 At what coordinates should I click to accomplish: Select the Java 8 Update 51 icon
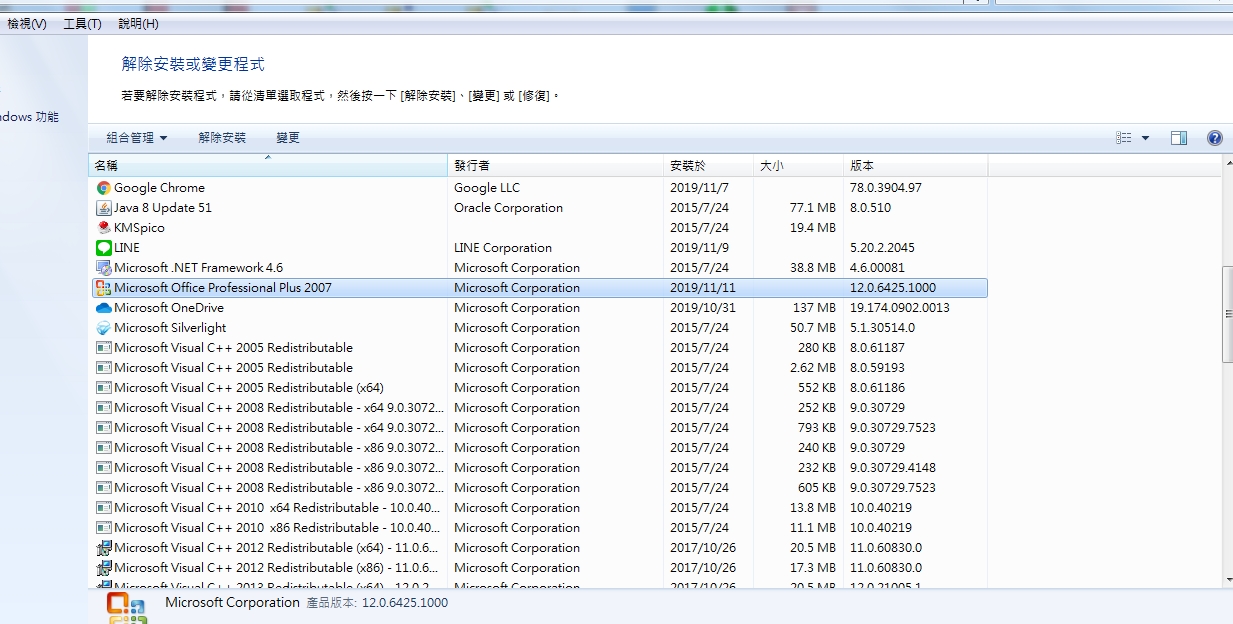click(x=103, y=208)
